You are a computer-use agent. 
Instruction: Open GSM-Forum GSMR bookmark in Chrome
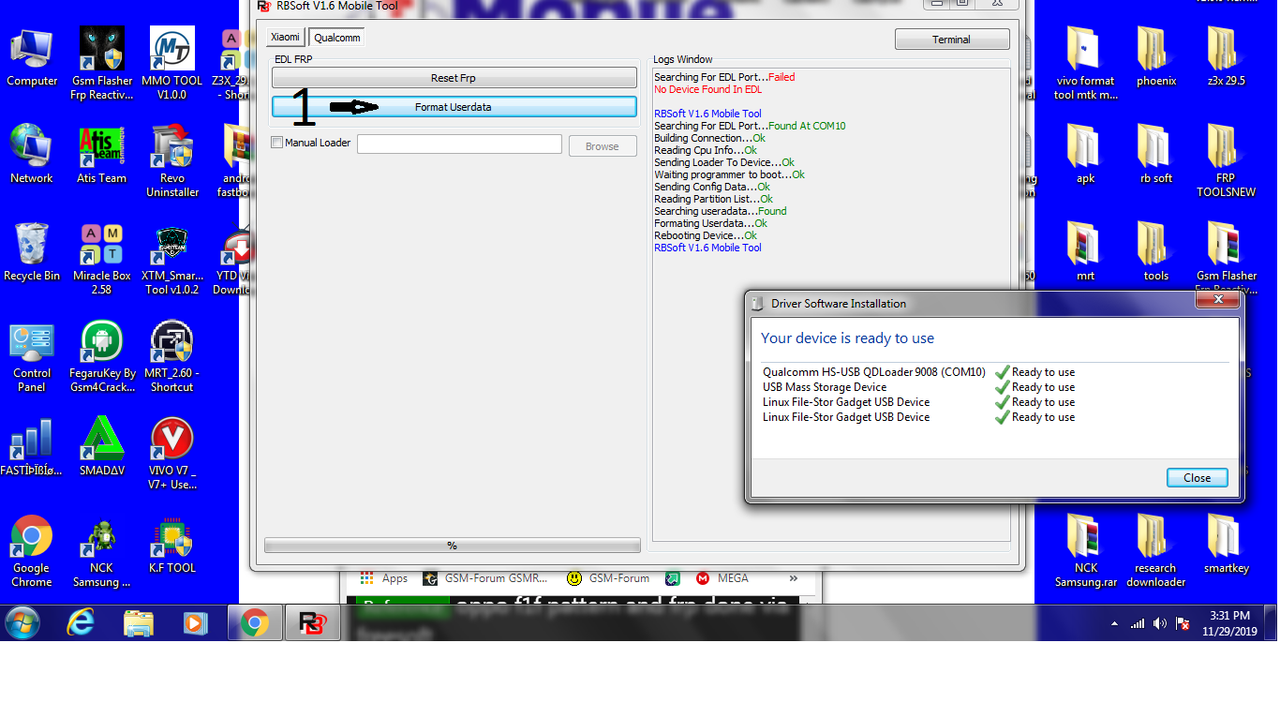tap(485, 578)
